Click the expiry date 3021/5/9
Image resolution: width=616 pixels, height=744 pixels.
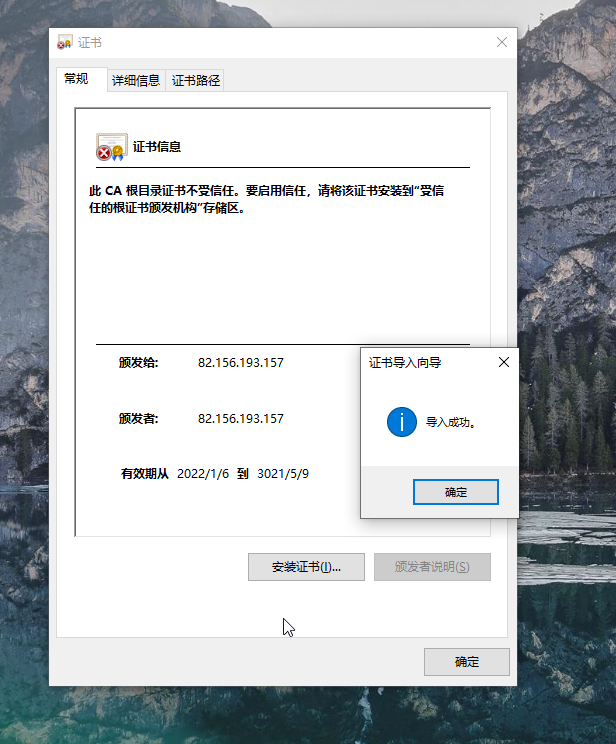pyautogui.click(x=282, y=474)
